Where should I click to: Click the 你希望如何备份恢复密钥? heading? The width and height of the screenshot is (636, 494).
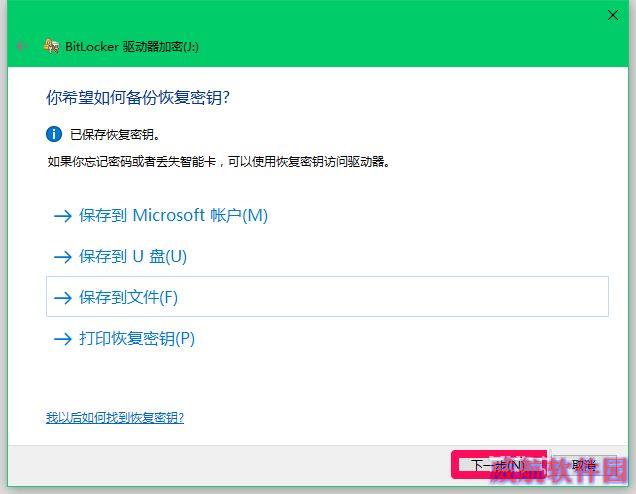pos(138,98)
